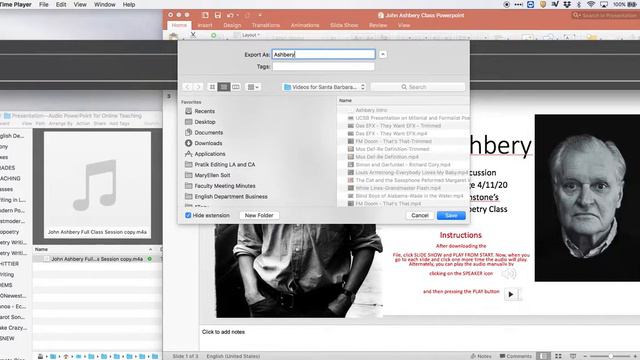Image resolution: width=640 pixels, height=360 pixels.
Task: Open the Help menu in menu bar
Action: coord(129,4)
